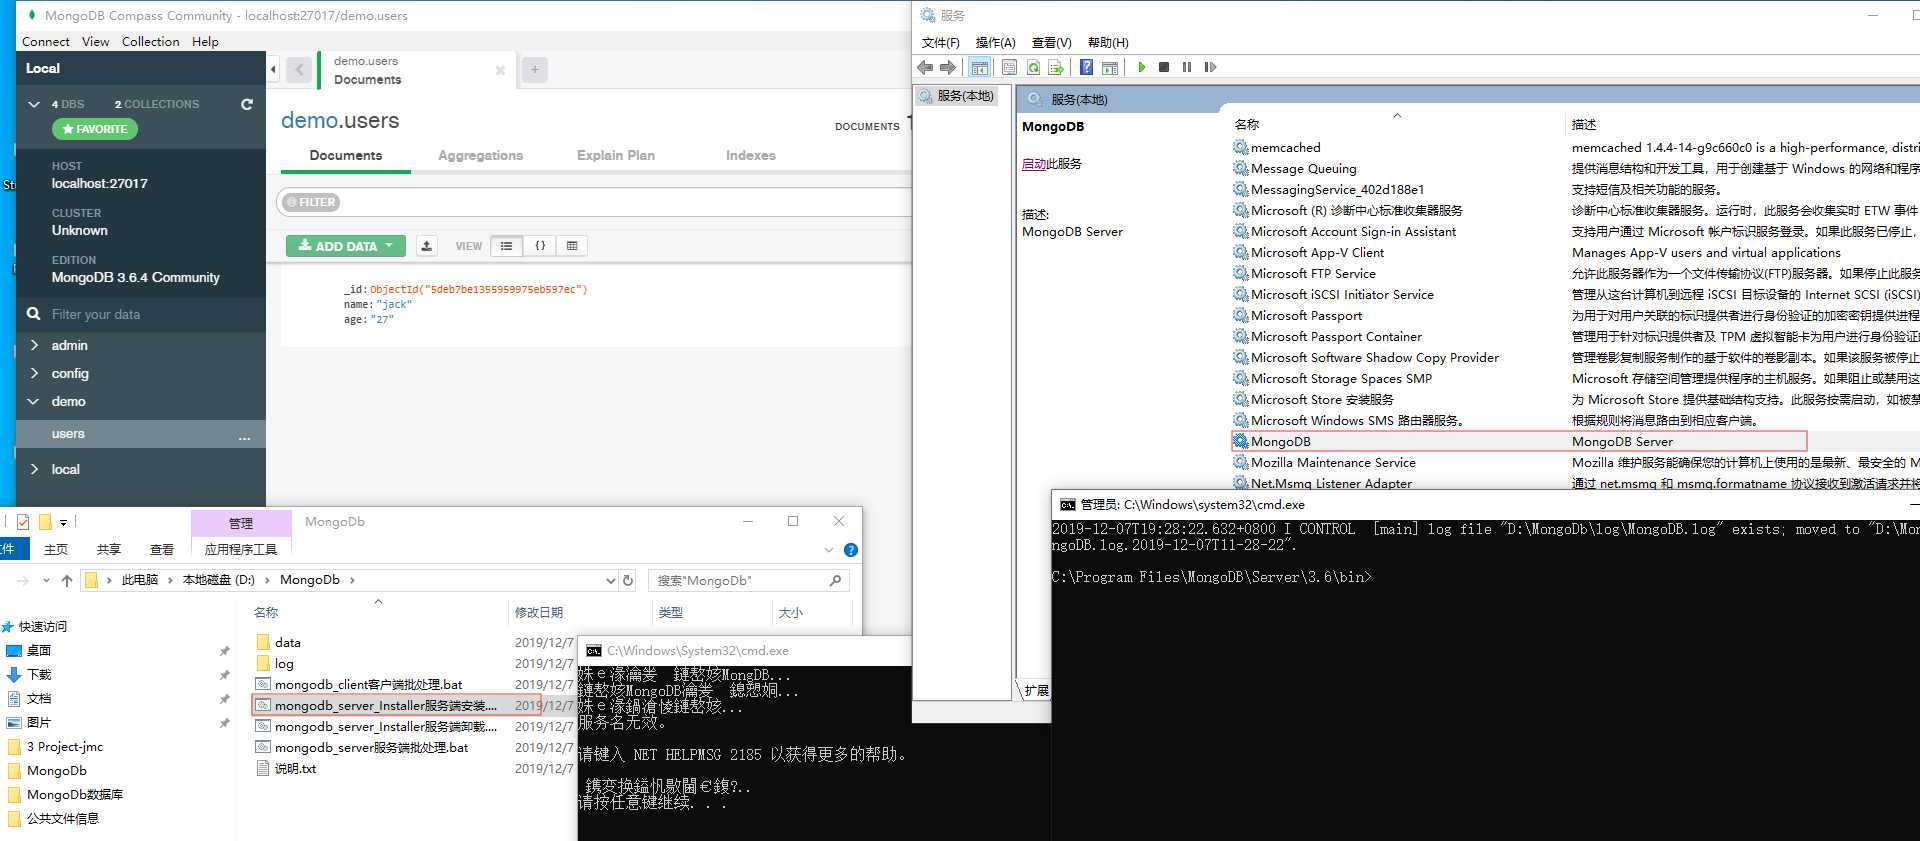The width and height of the screenshot is (1920, 841).
Task: Open 操作(A) menu in Services
Action: coord(995,42)
